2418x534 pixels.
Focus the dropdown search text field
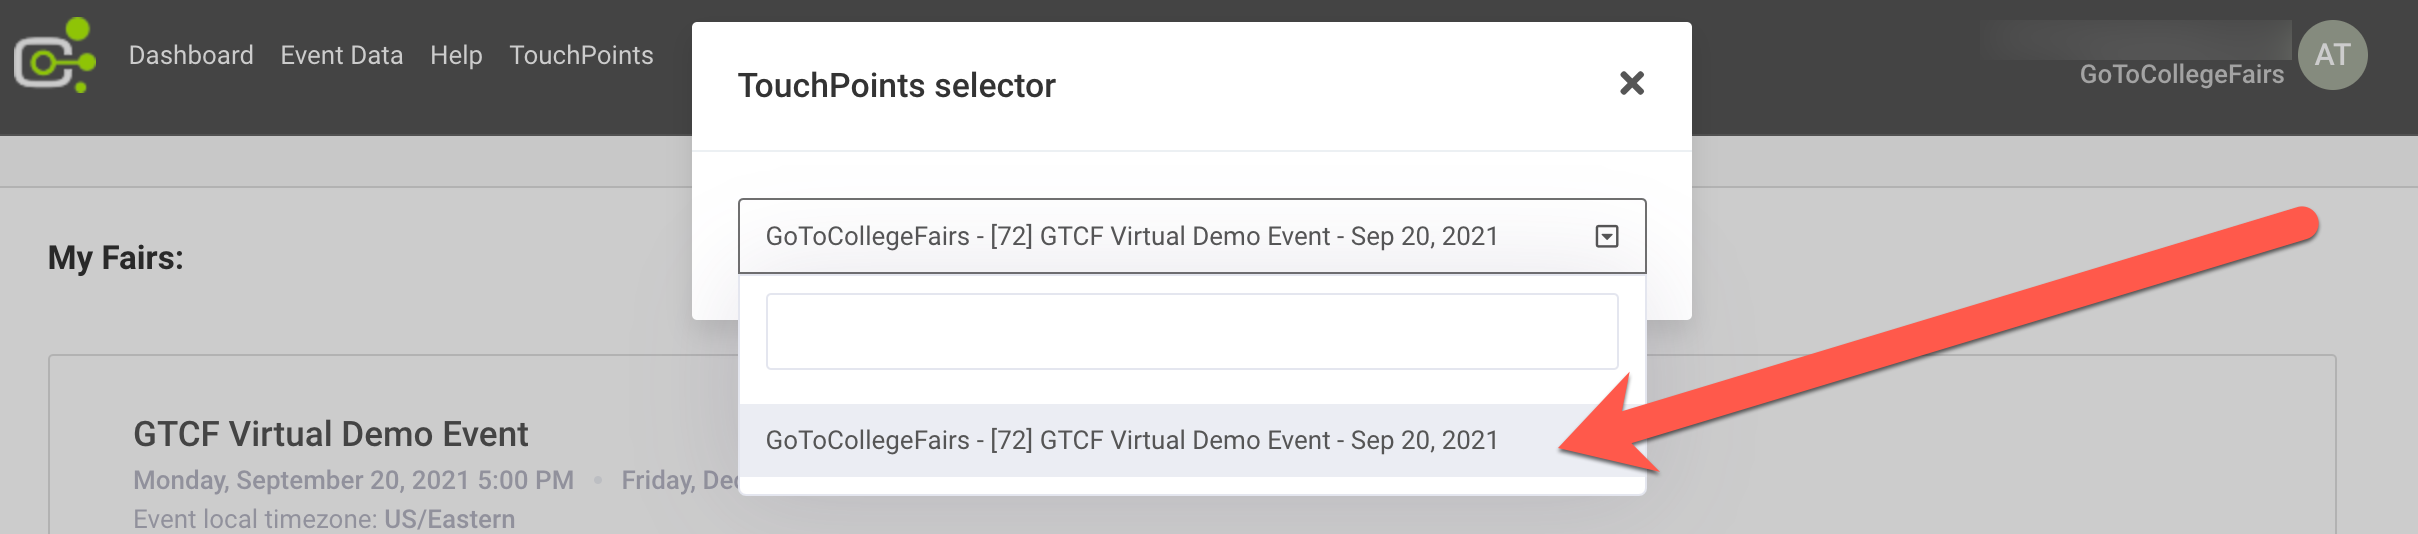pyautogui.click(x=1191, y=331)
